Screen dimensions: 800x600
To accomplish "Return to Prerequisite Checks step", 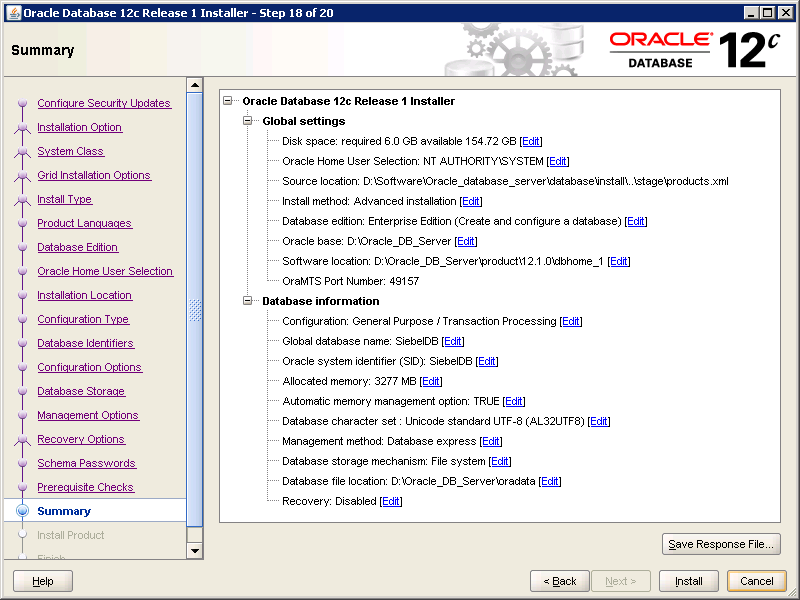I will 86,487.
